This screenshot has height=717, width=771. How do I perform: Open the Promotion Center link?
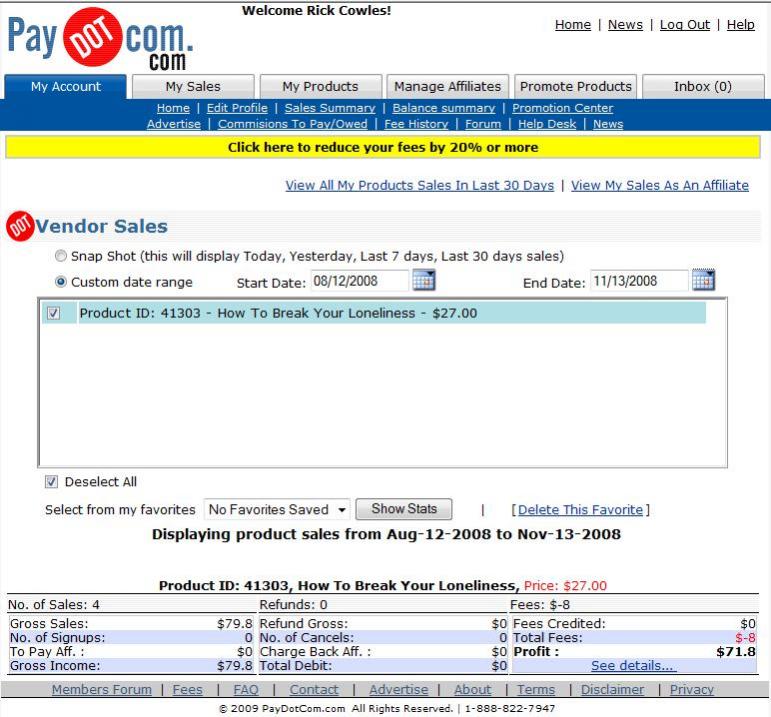(x=563, y=108)
